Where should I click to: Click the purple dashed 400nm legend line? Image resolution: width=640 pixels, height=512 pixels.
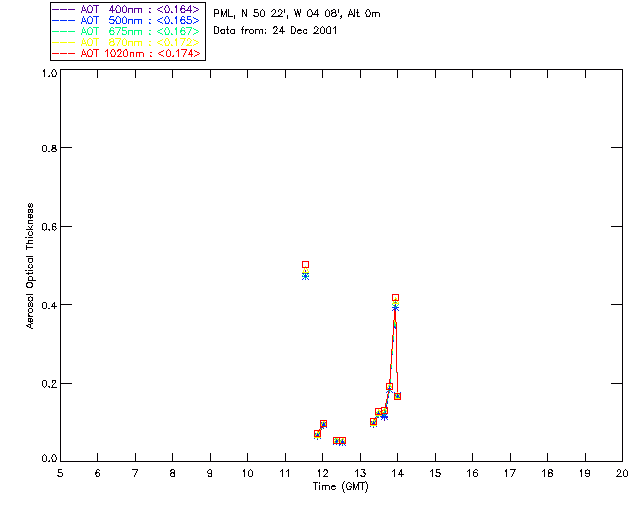click(64, 9)
